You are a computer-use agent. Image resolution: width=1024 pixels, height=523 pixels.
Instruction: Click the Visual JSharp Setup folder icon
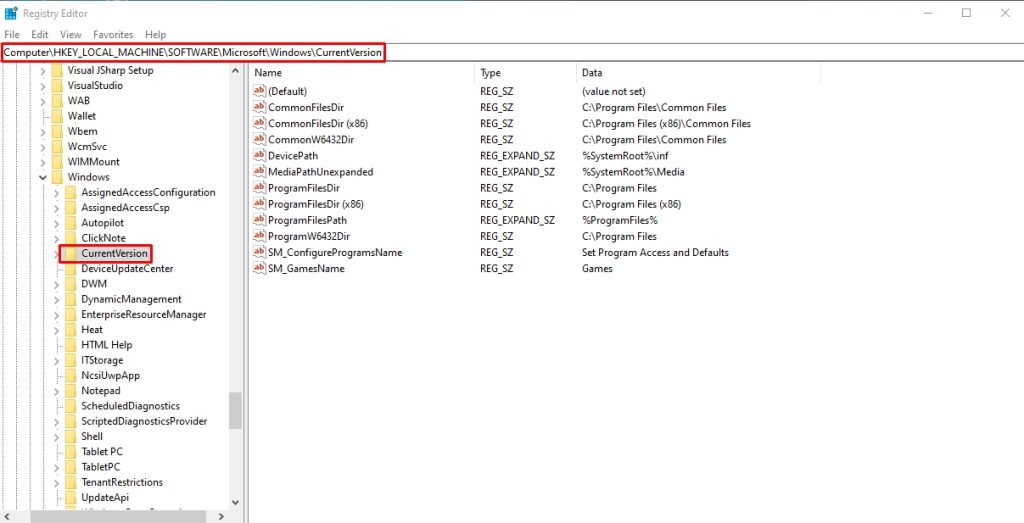57,70
